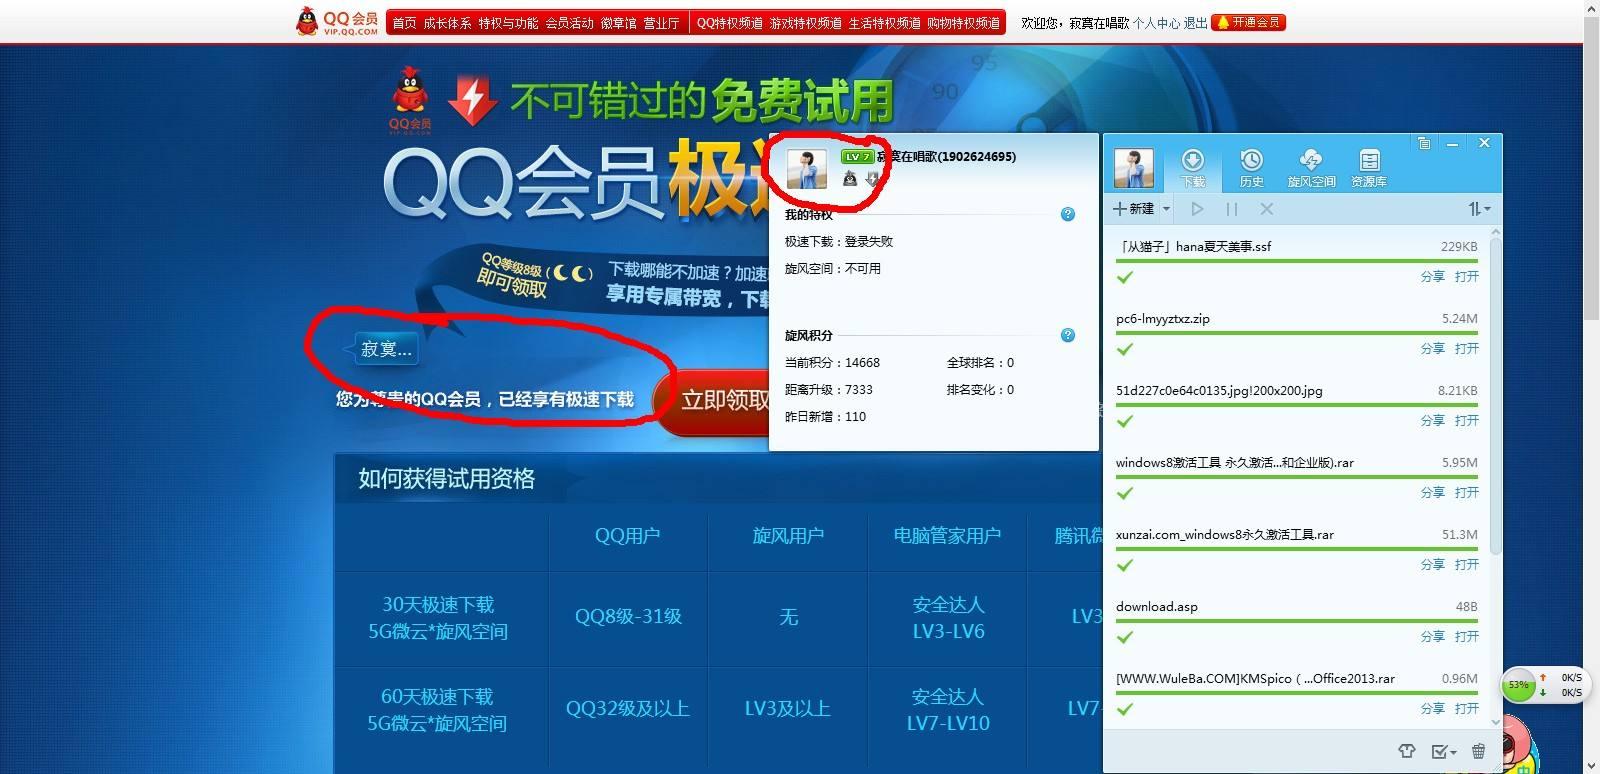Click 打开 for xunzai.com_windows8 rar

[1466, 564]
